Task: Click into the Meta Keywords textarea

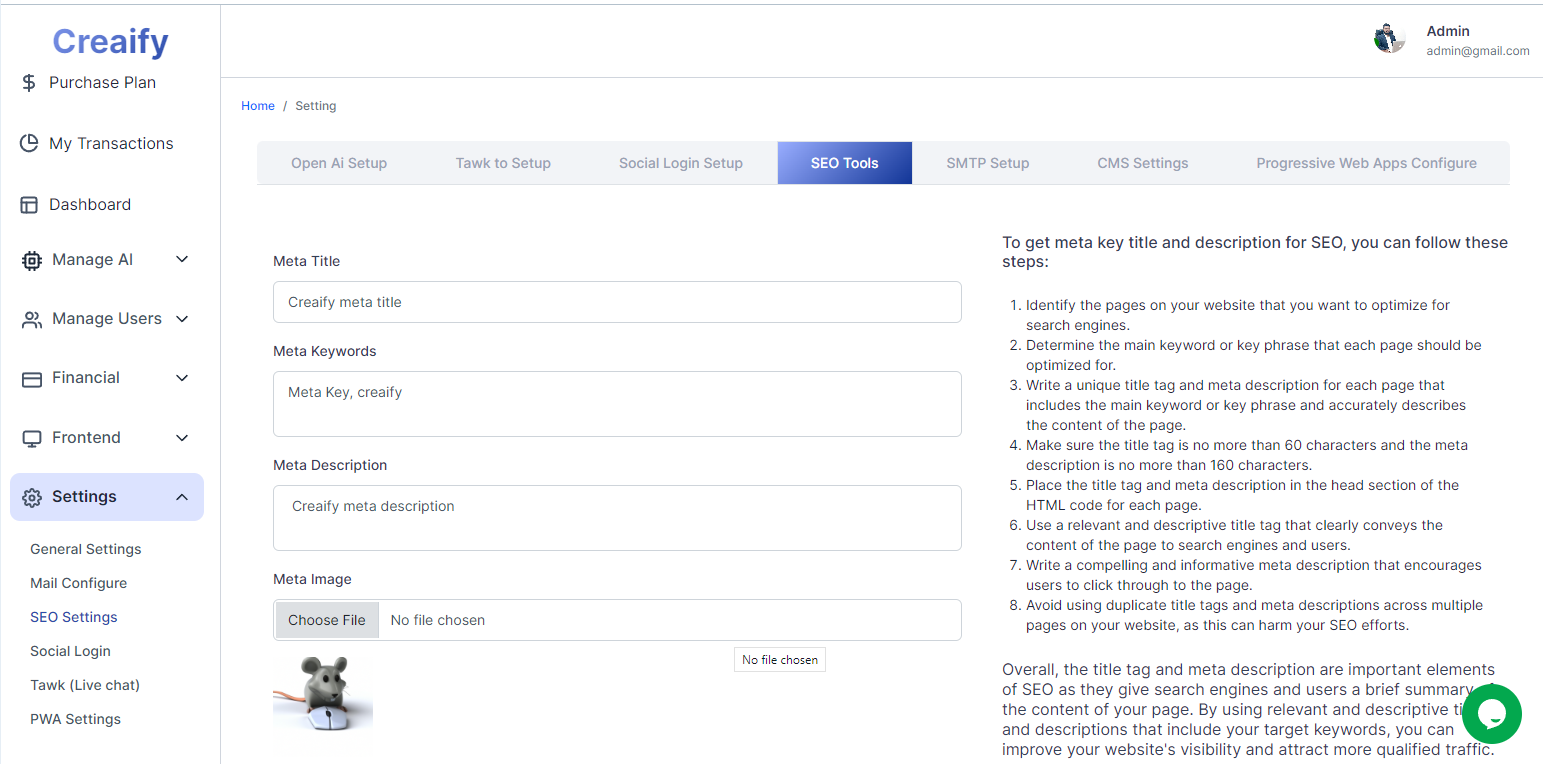Action: [x=617, y=404]
